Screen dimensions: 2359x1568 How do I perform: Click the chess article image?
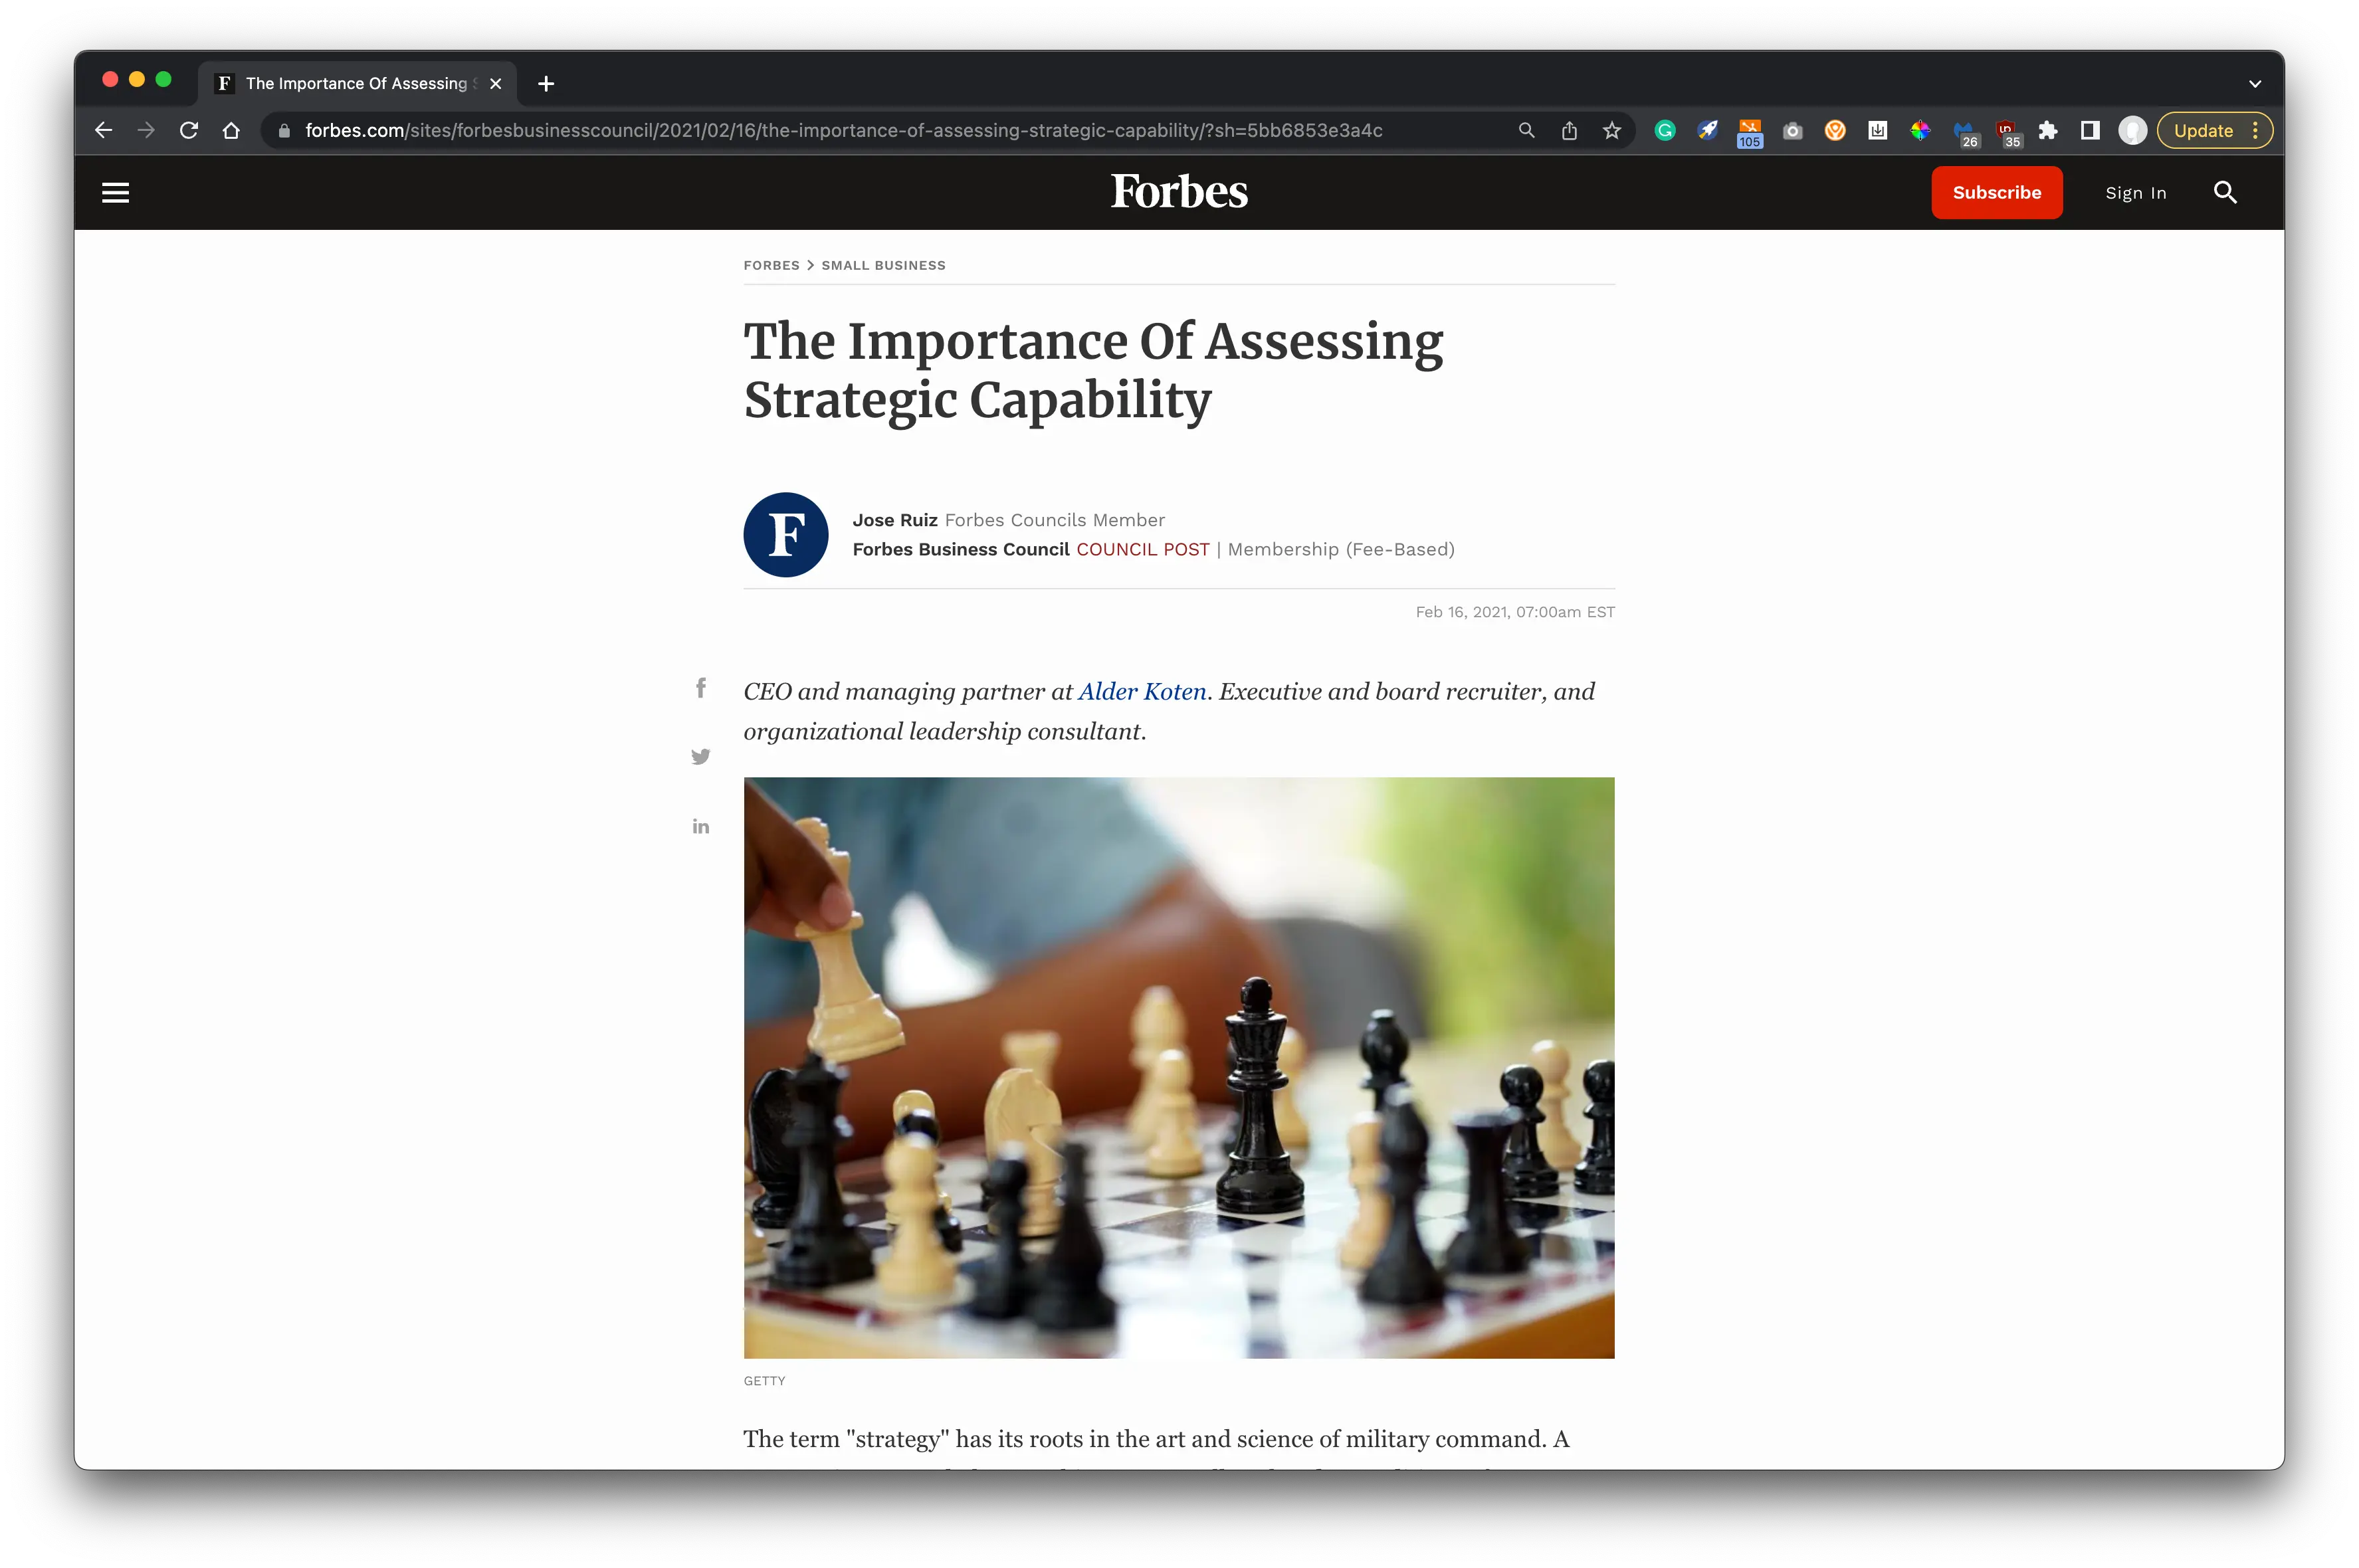click(x=1178, y=1068)
